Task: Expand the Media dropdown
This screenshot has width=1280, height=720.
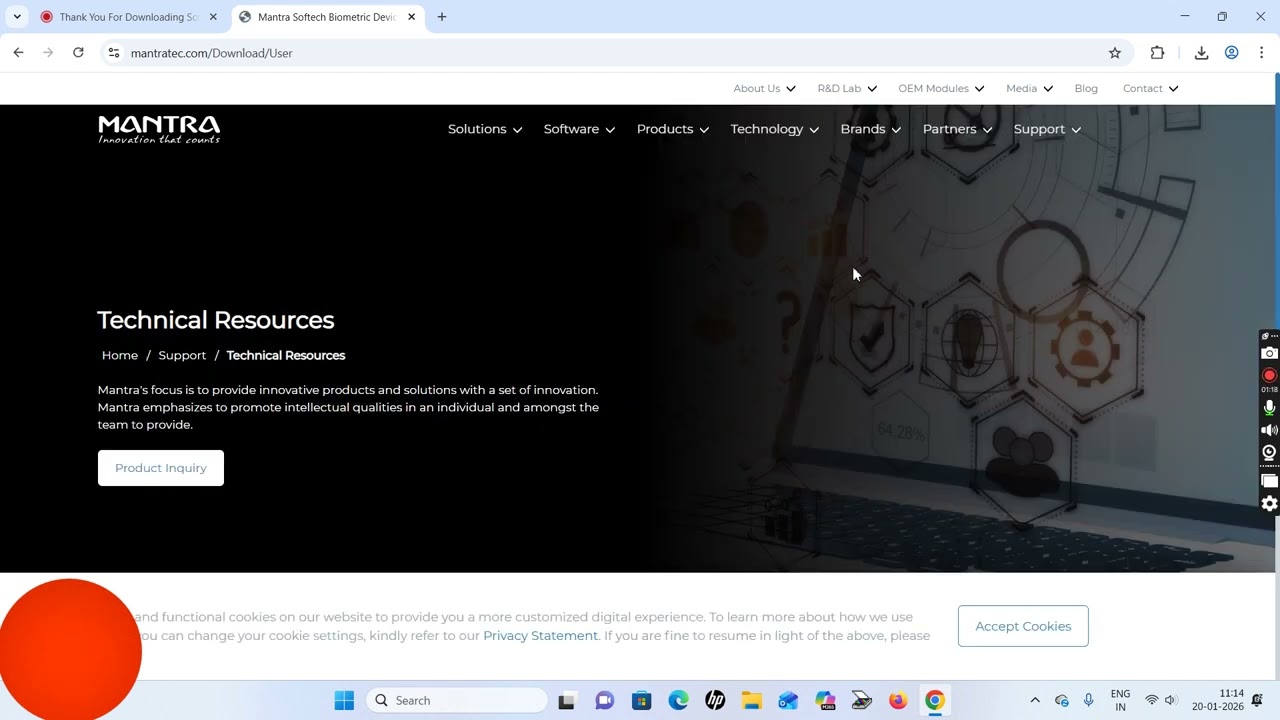Action: pos(1029,88)
